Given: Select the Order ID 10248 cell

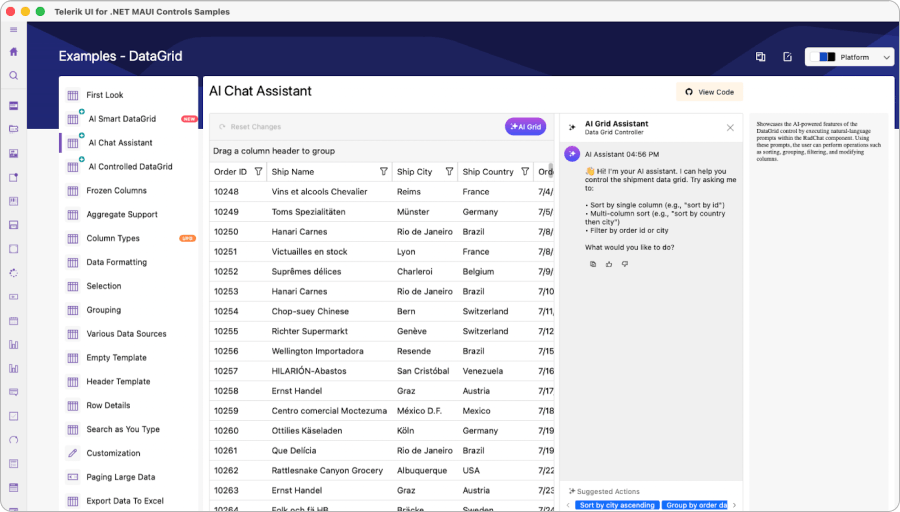Looking at the screenshot, I should click(x=238, y=192).
